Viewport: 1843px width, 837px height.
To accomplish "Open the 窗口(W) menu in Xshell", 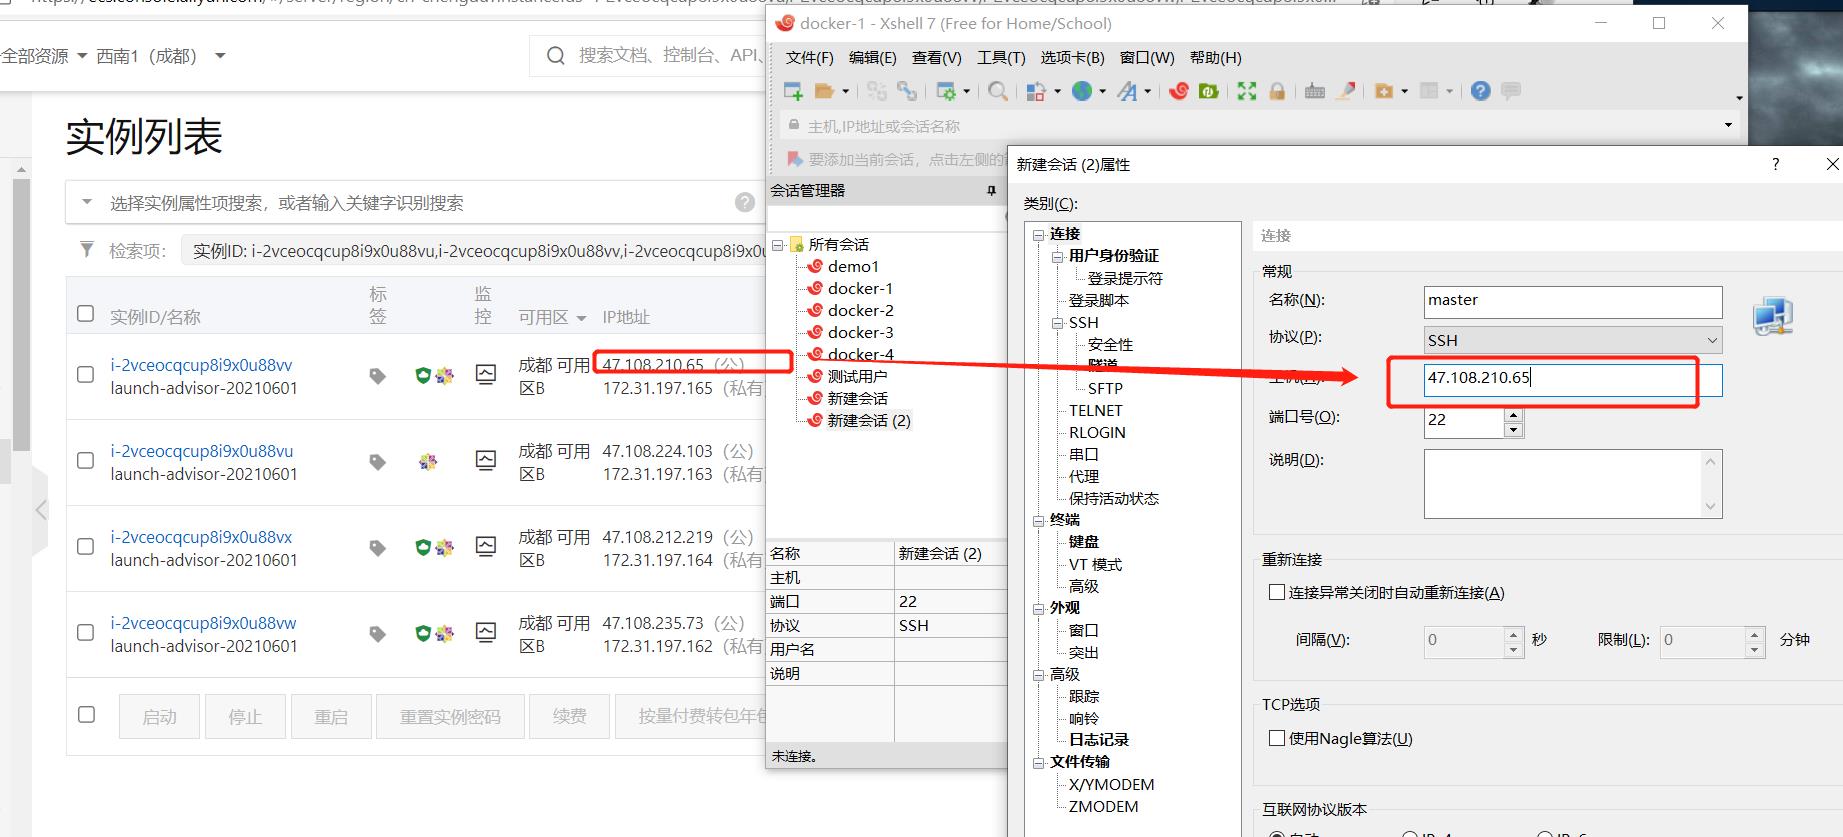I will pyautogui.click(x=1147, y=58).
